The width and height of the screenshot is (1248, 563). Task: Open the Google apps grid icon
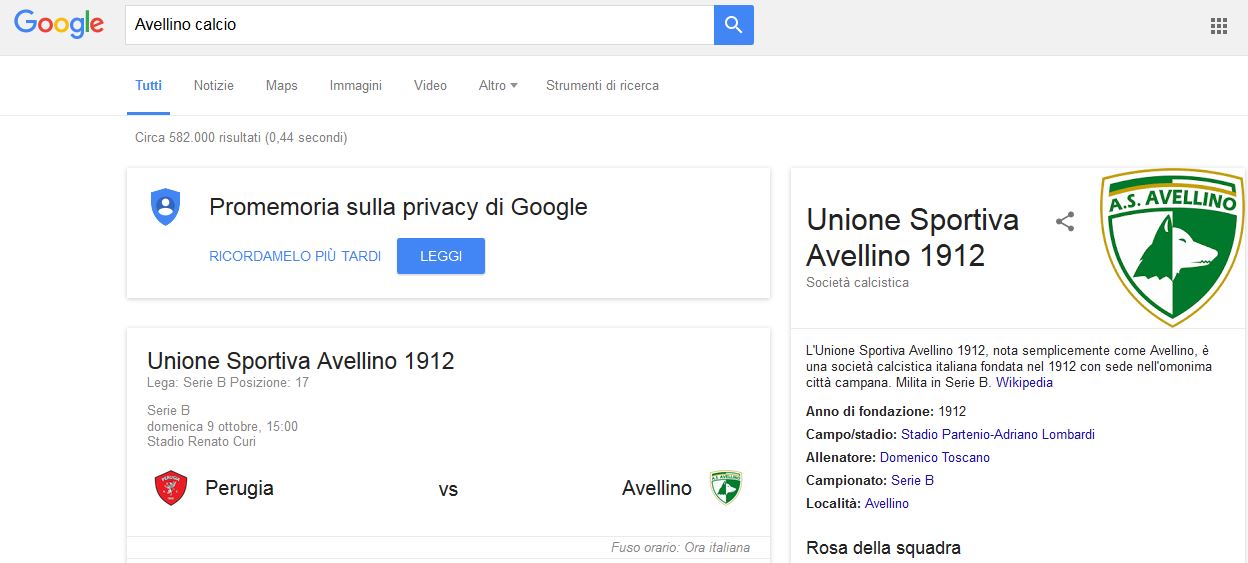[1218, 26]
